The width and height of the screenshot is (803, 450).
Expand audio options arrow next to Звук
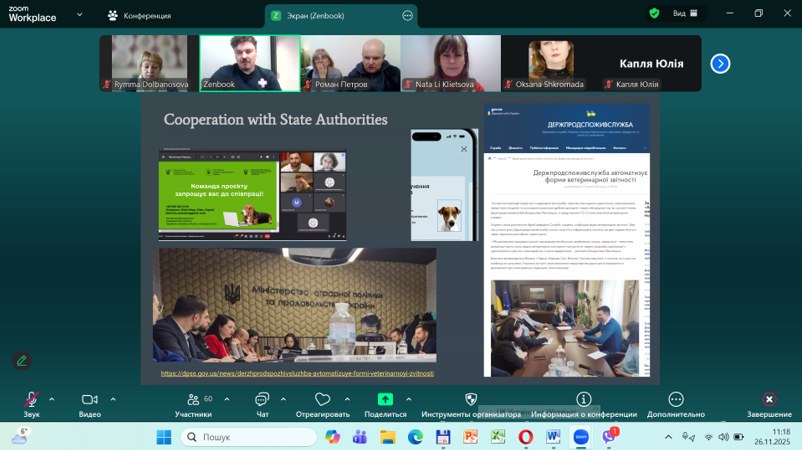click(52, 398)
